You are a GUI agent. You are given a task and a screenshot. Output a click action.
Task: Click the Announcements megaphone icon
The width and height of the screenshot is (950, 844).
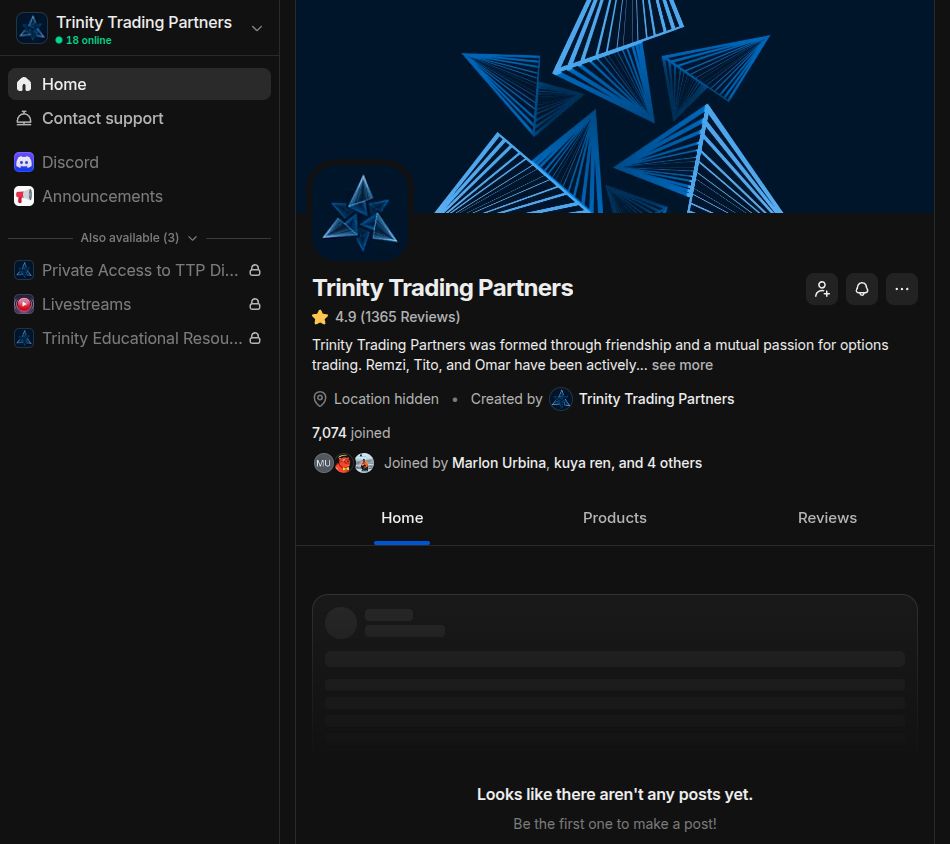pyautogui.click(x=24, y=196)
